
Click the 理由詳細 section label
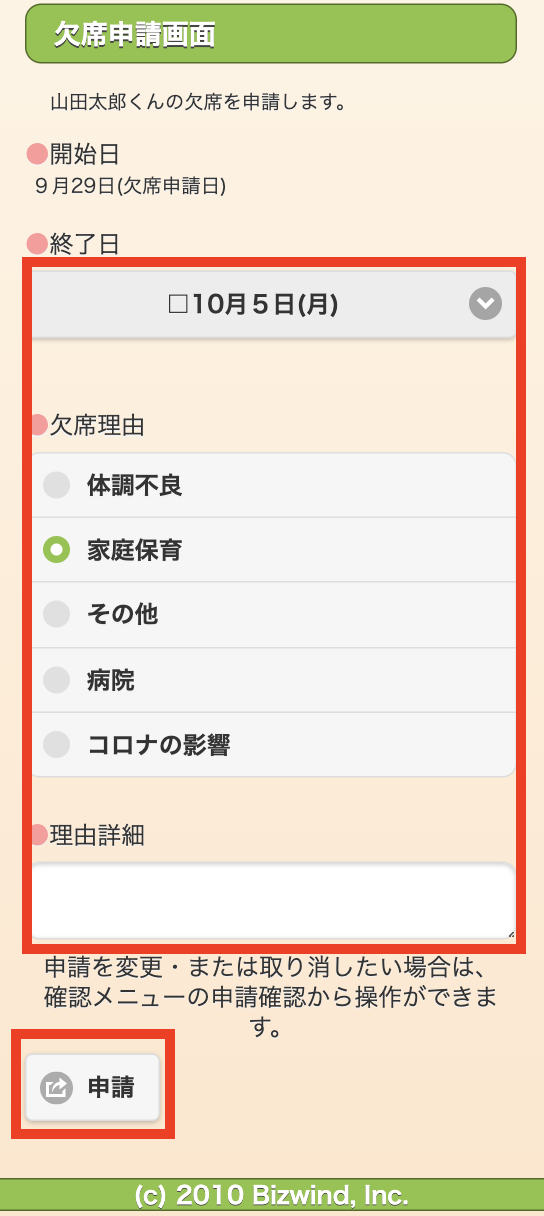pyautogui.click(x=97, y=835)
